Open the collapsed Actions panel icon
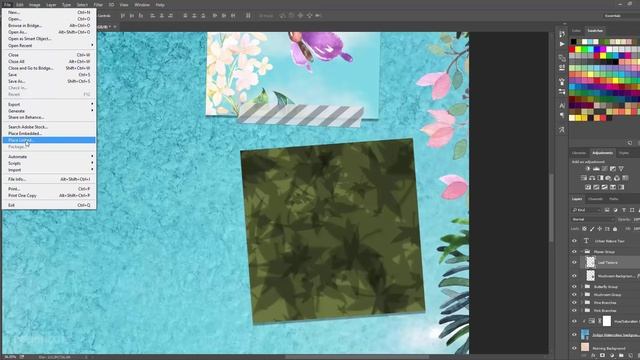The height and width of the screenshot is (360, 640). [562, 44]
